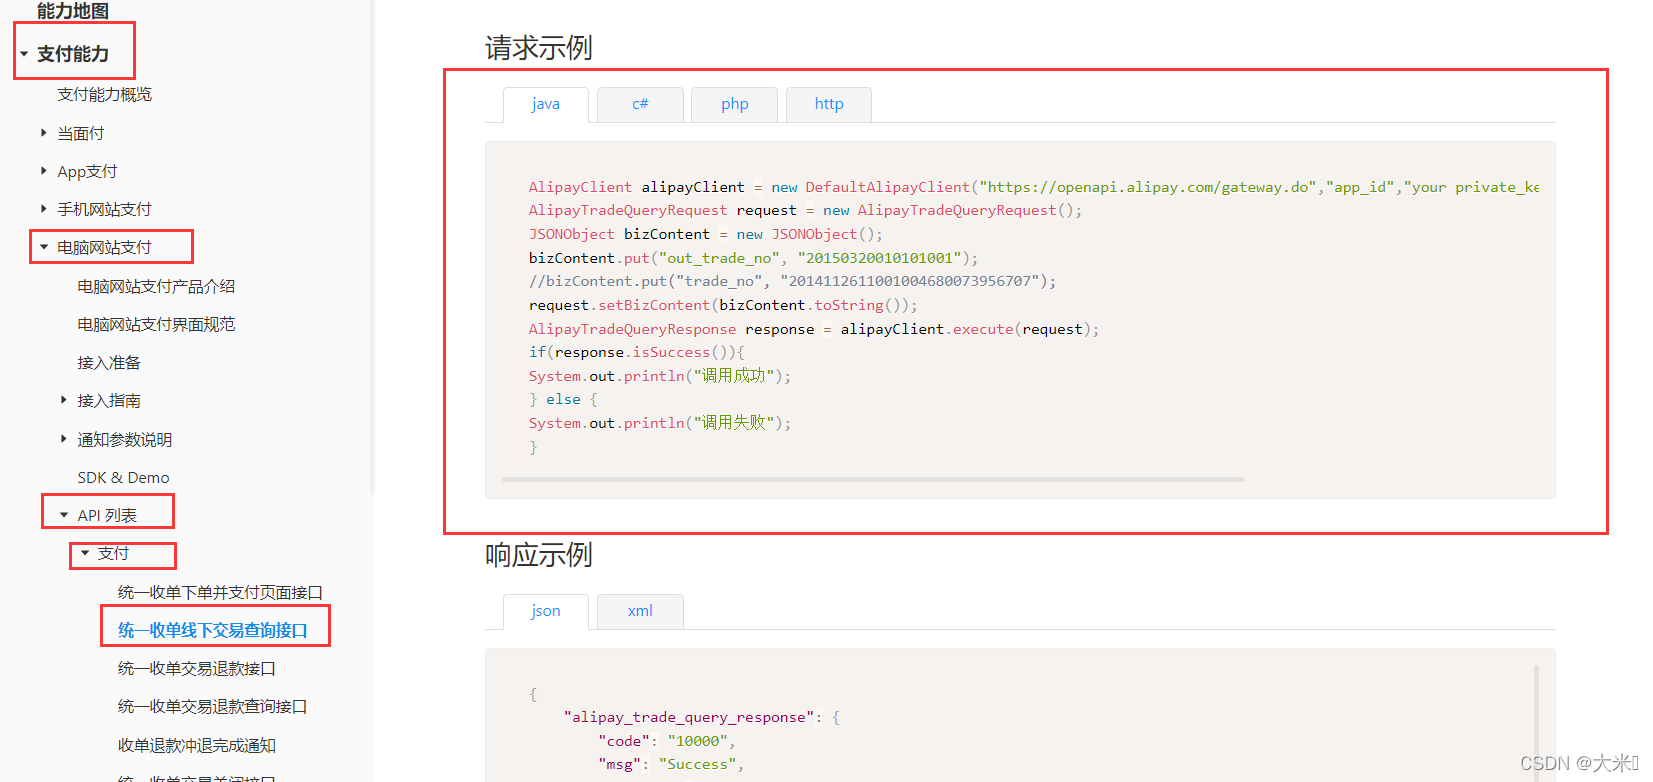Collapse the 支付能力 section arrow
Image resolution: width=1653 pixels, height=782 pixels.
point(24,54)
